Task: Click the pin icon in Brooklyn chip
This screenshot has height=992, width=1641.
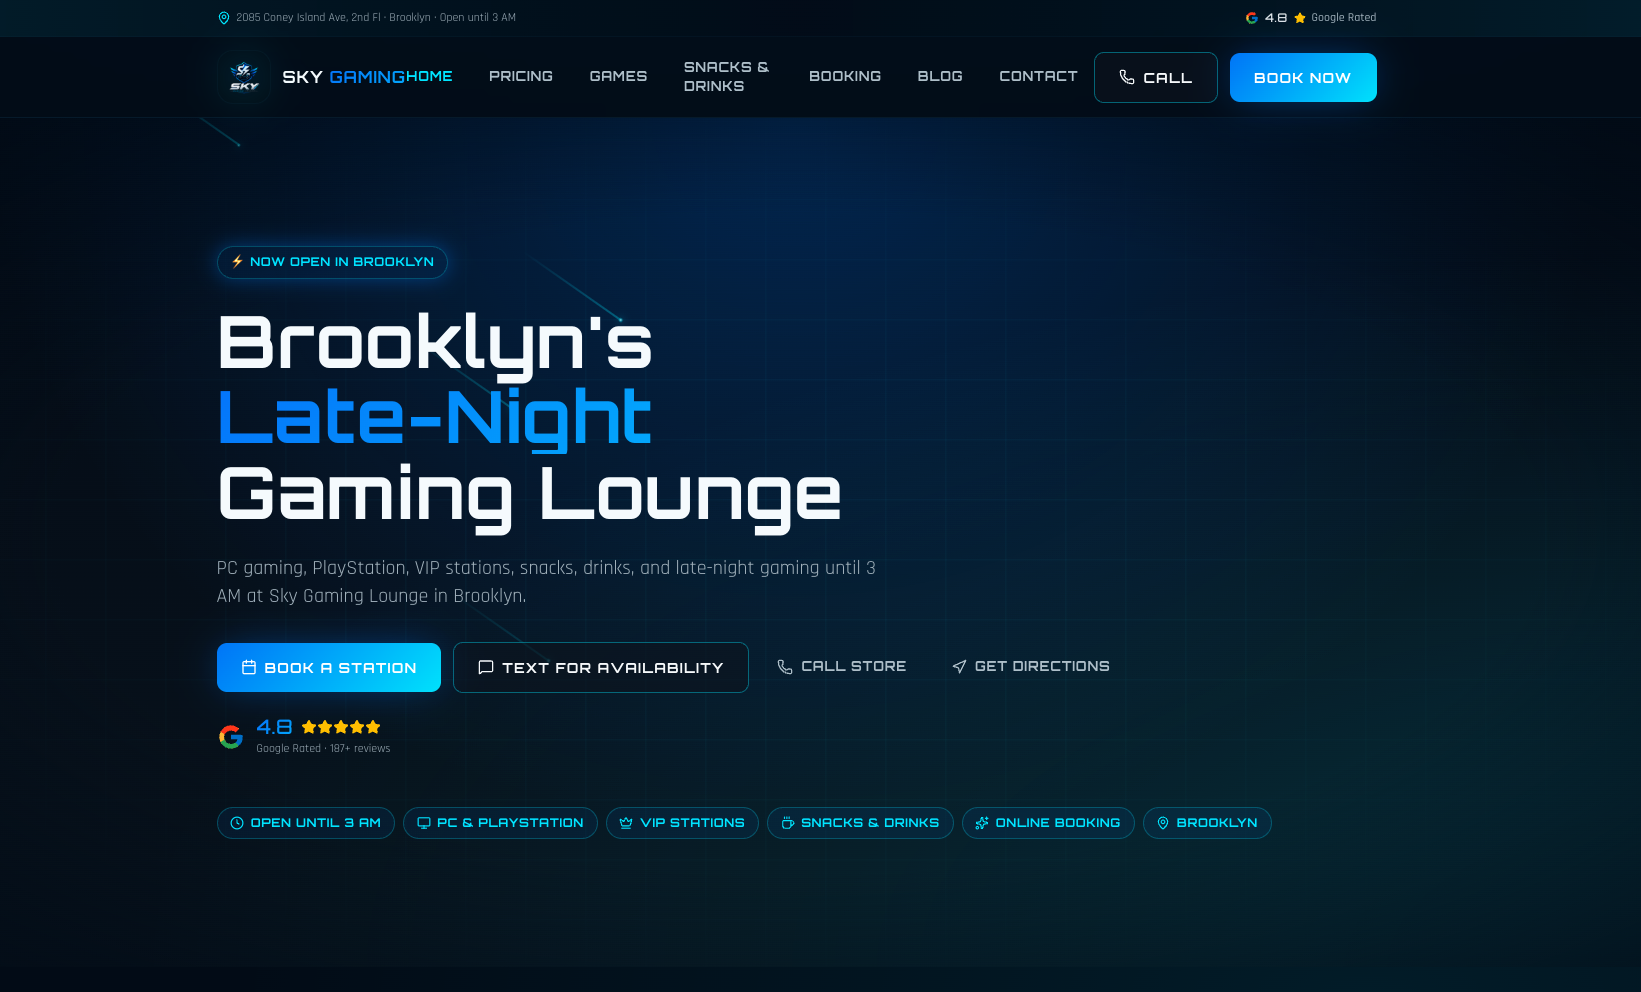Action: point(1163,823)
